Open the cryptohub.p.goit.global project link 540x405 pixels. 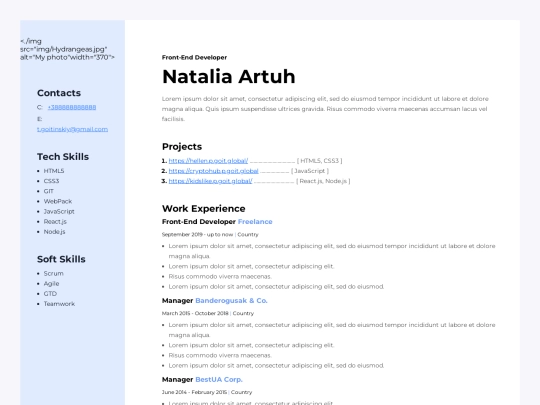tap(214, 171)
